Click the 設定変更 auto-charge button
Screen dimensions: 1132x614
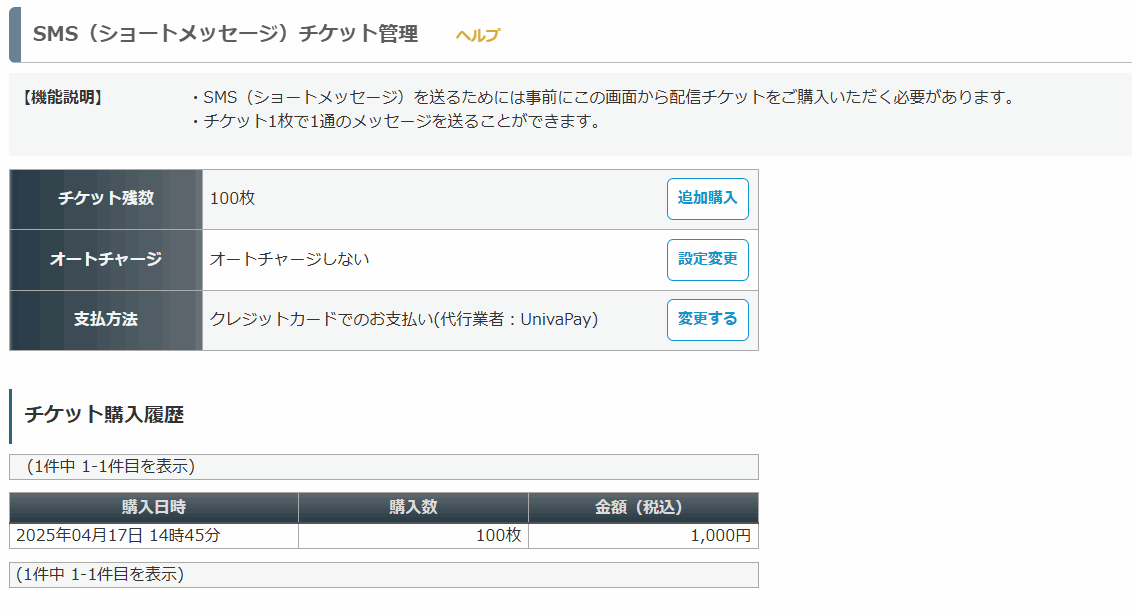click(708, 259)
